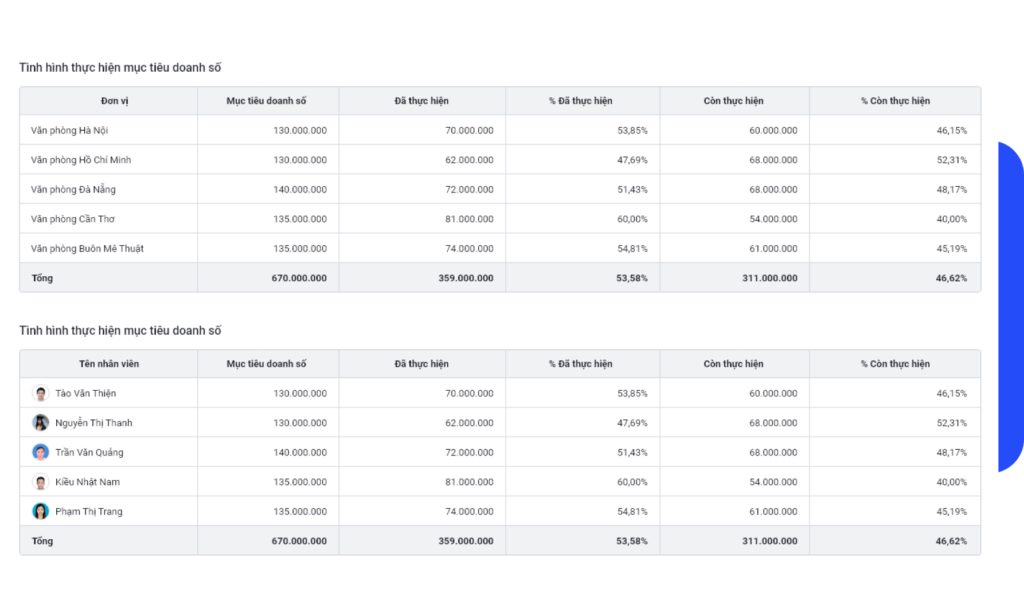Click "% Đã thực hiện" header in employee table
The height and width of the screenshot is (616, 1024).
580,364
